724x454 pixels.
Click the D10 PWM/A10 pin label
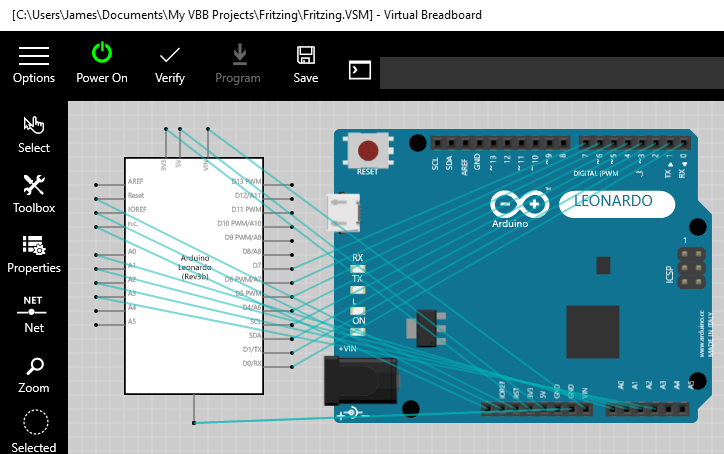(x=240, y=224)
